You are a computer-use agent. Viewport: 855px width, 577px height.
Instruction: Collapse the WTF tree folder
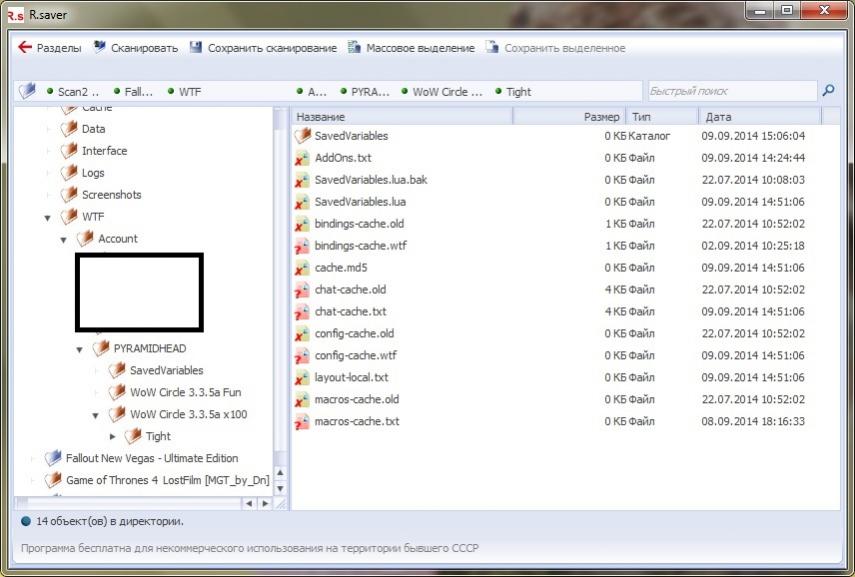coord(48,217)
